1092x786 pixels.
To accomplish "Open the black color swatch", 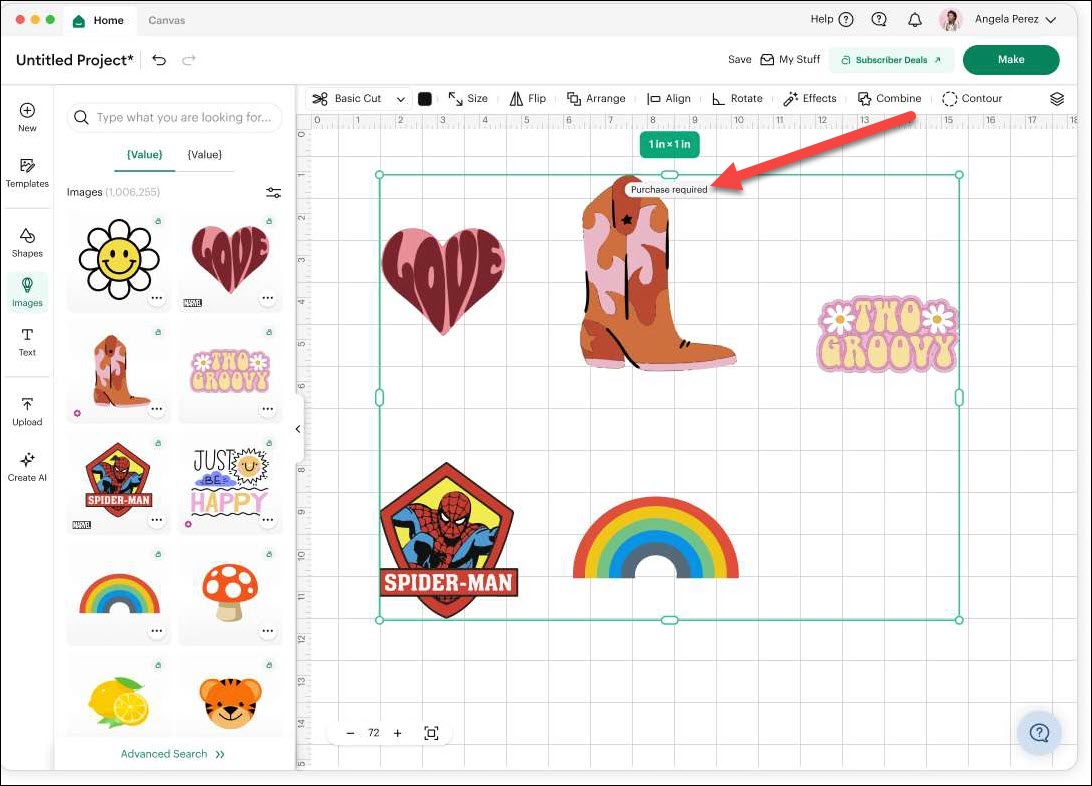I will 424,99.
